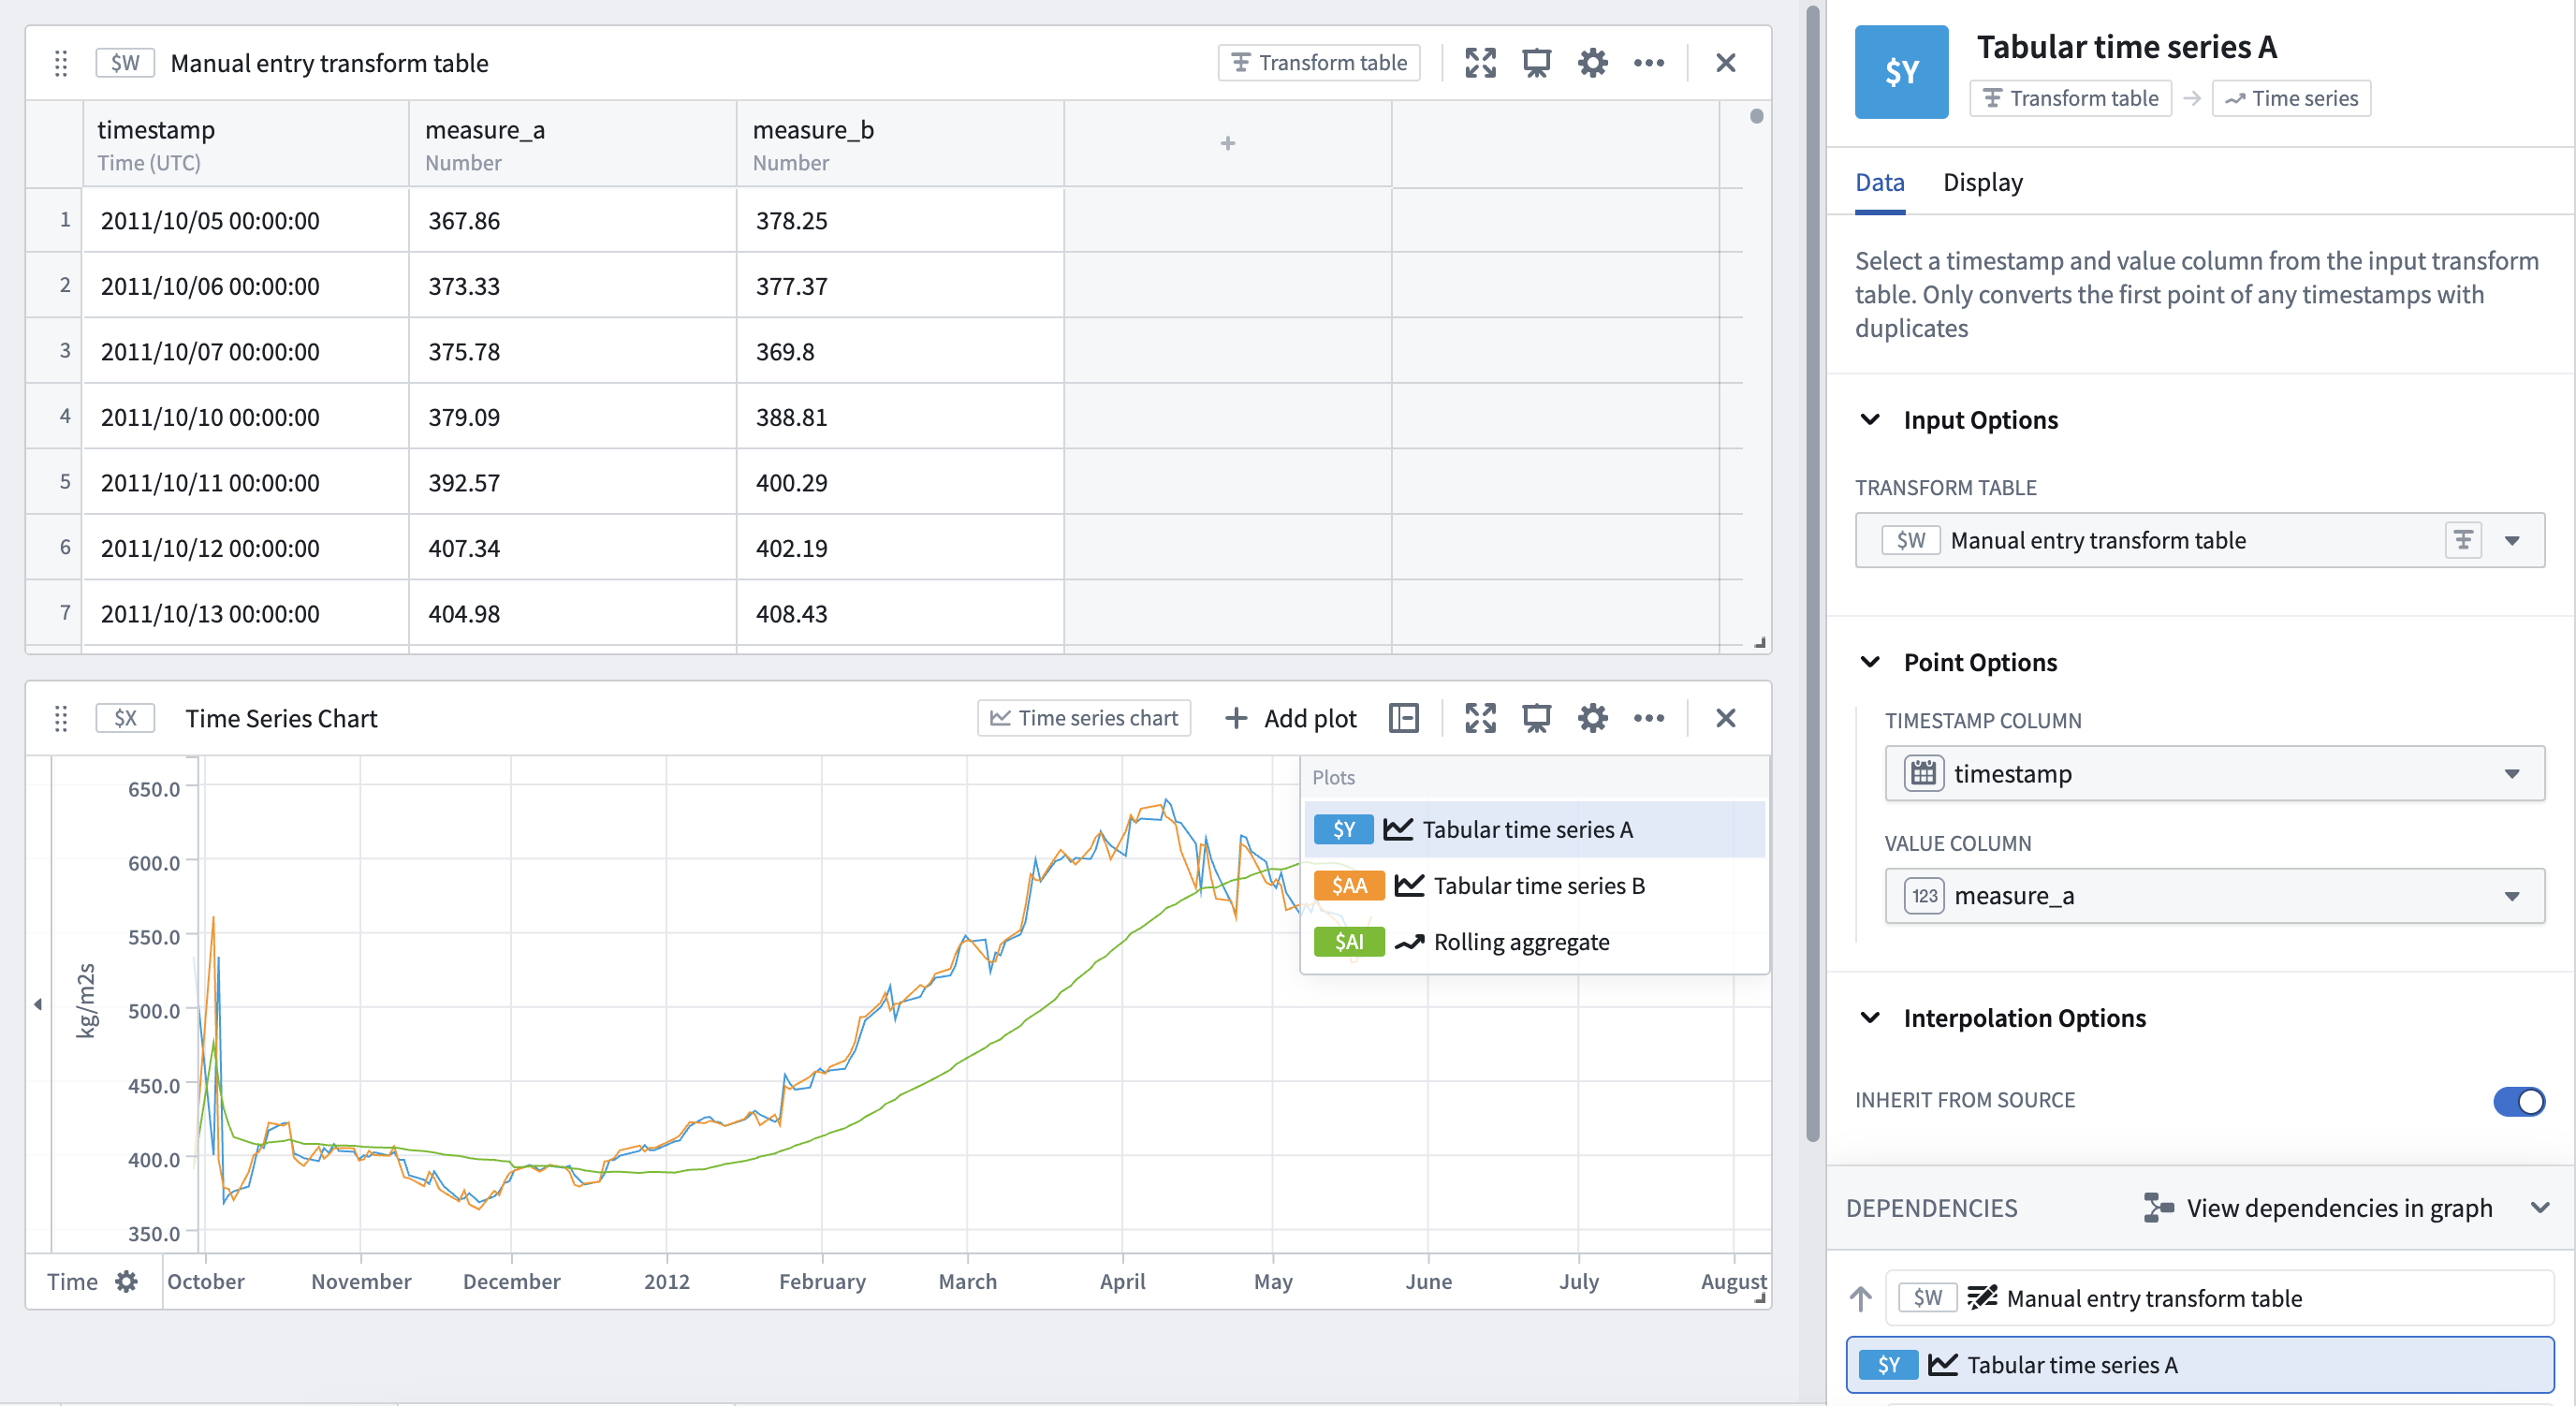Open settings gear of transform table card
Screen dimensions: 2576x1406
pos(1592,63)
